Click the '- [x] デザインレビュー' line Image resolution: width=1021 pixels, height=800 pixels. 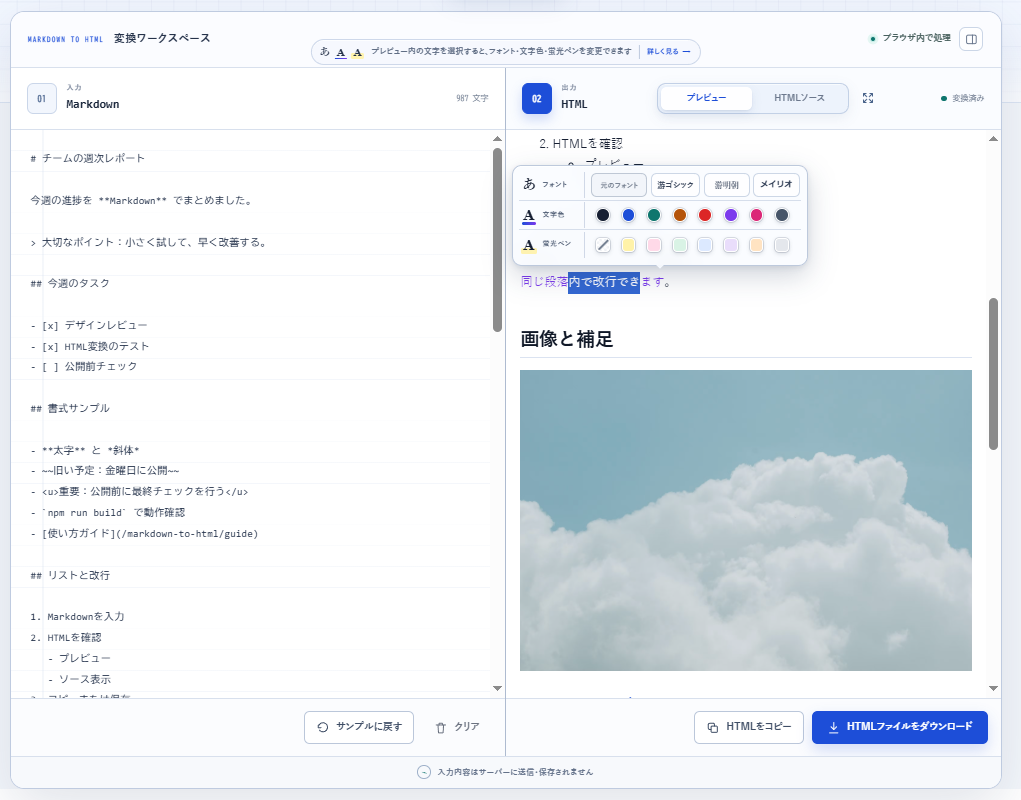[x=89, y=325]
